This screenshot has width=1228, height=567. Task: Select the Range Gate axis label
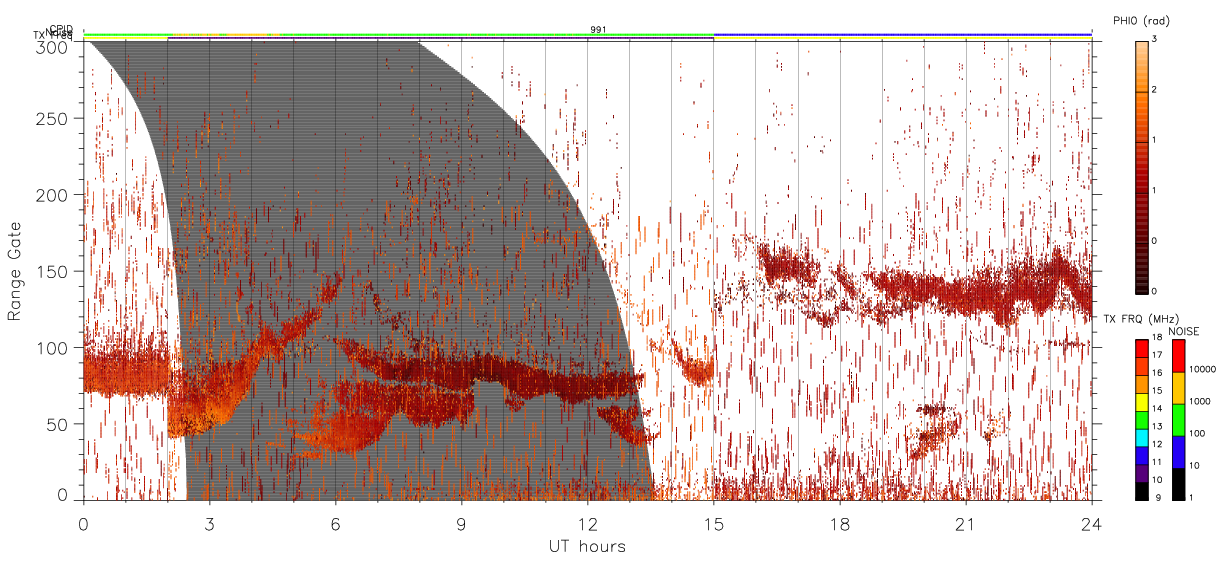(x=15, y=271)
